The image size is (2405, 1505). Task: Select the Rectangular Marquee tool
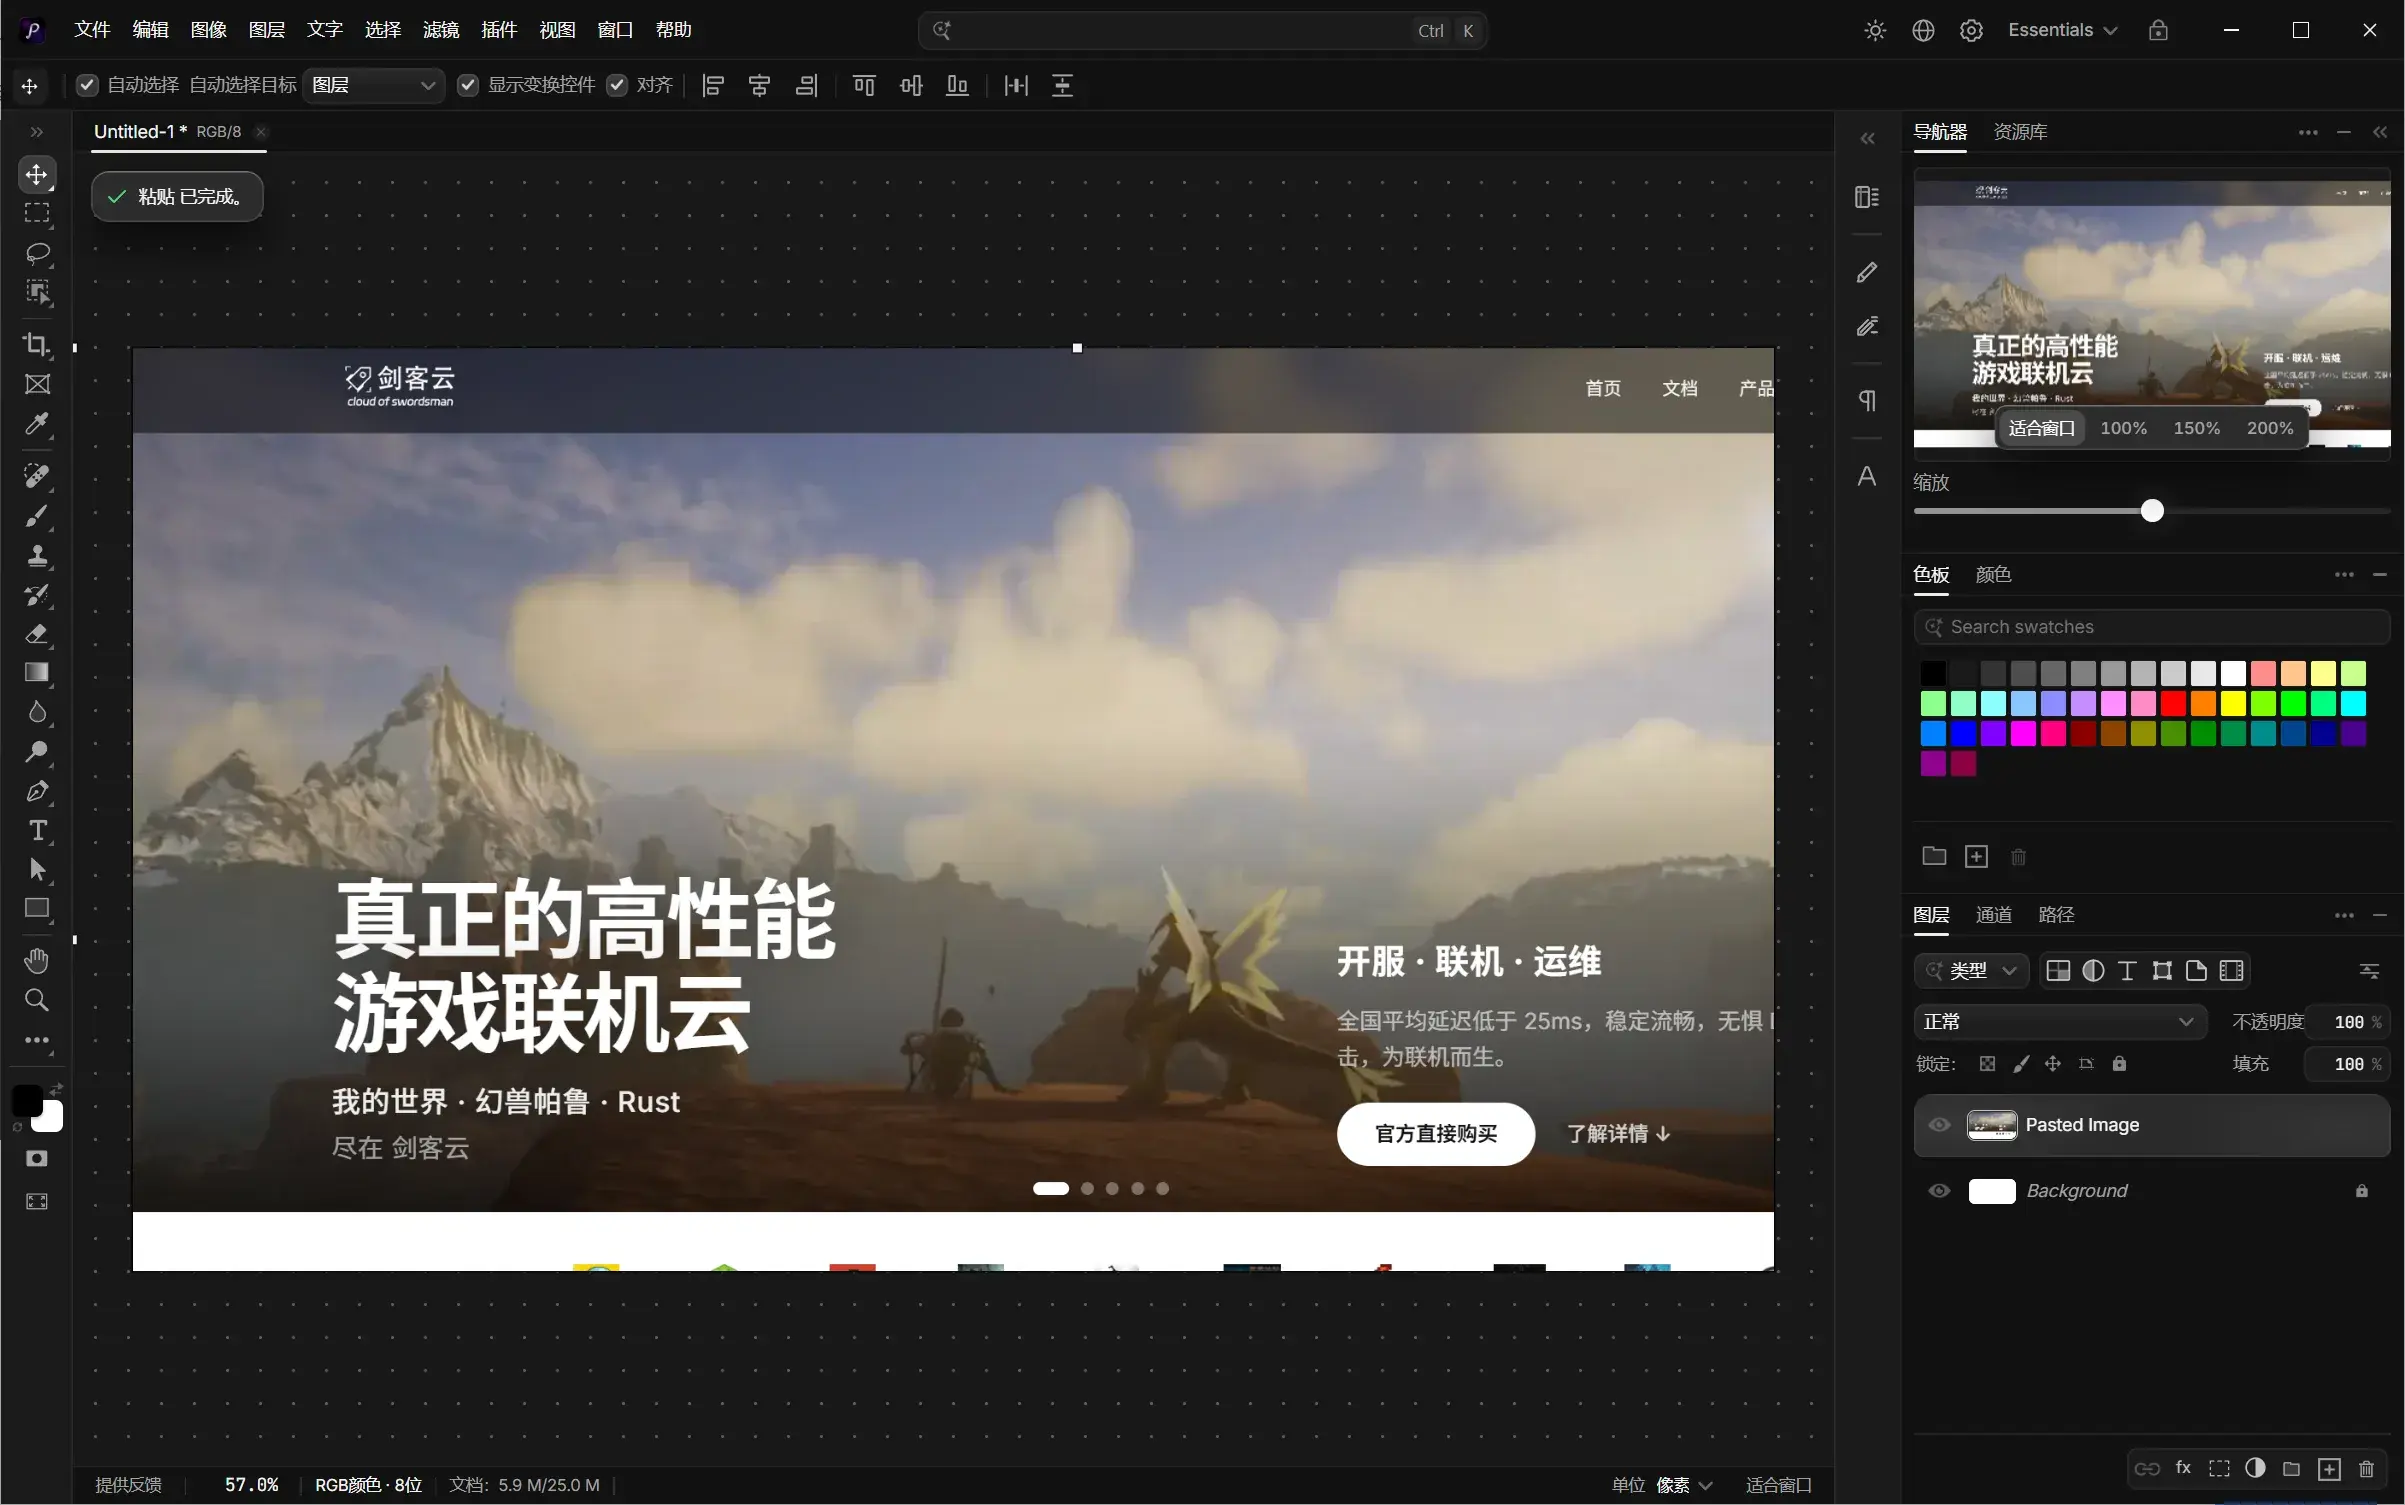[x=37, y=213]
